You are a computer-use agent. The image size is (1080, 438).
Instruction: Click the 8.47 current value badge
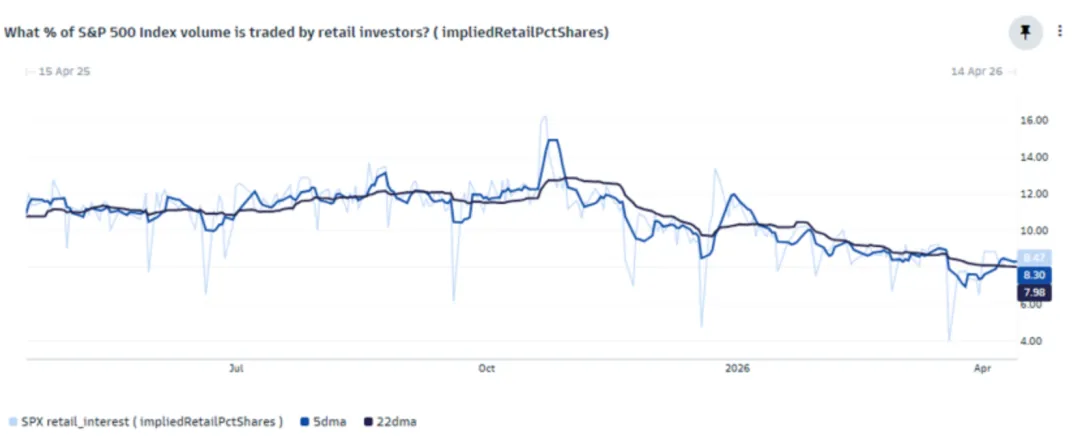coord(1034,258)
